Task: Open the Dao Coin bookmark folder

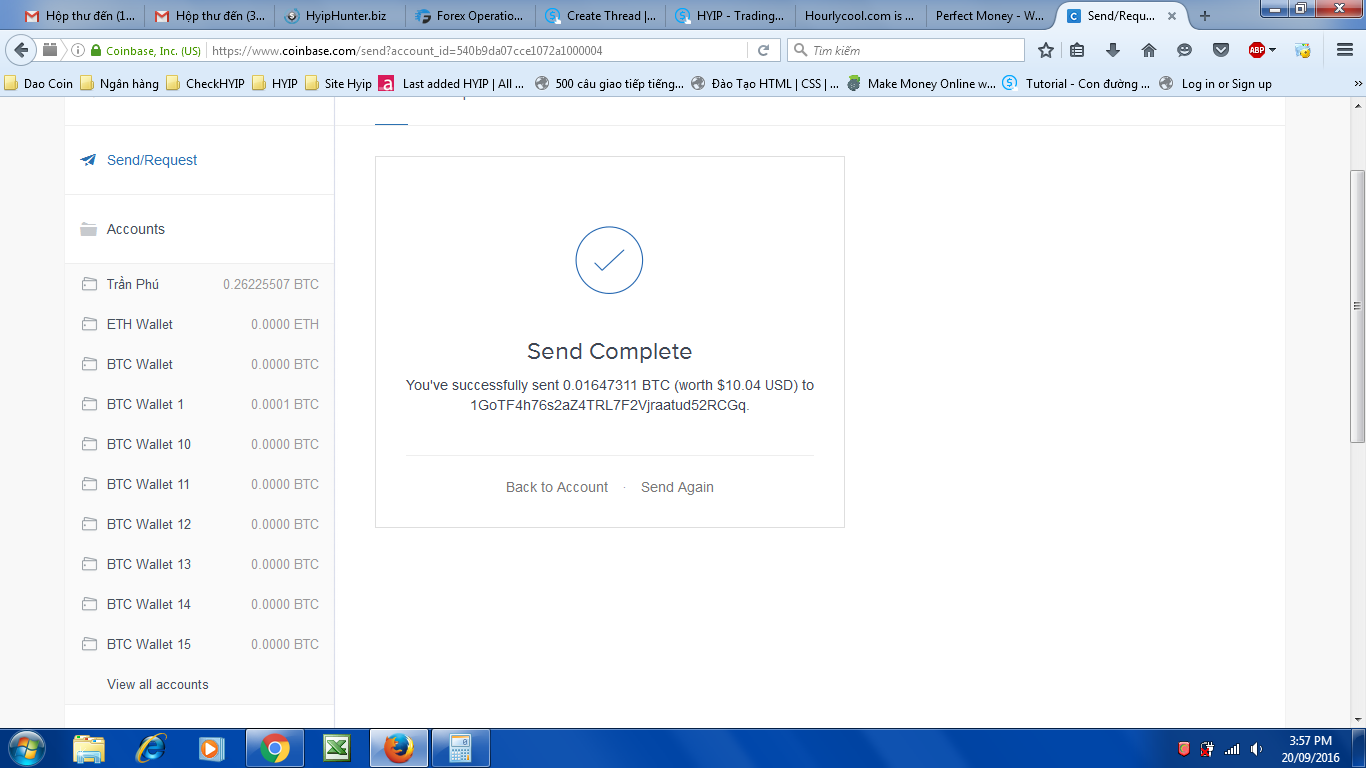Action: pos(39,84)
